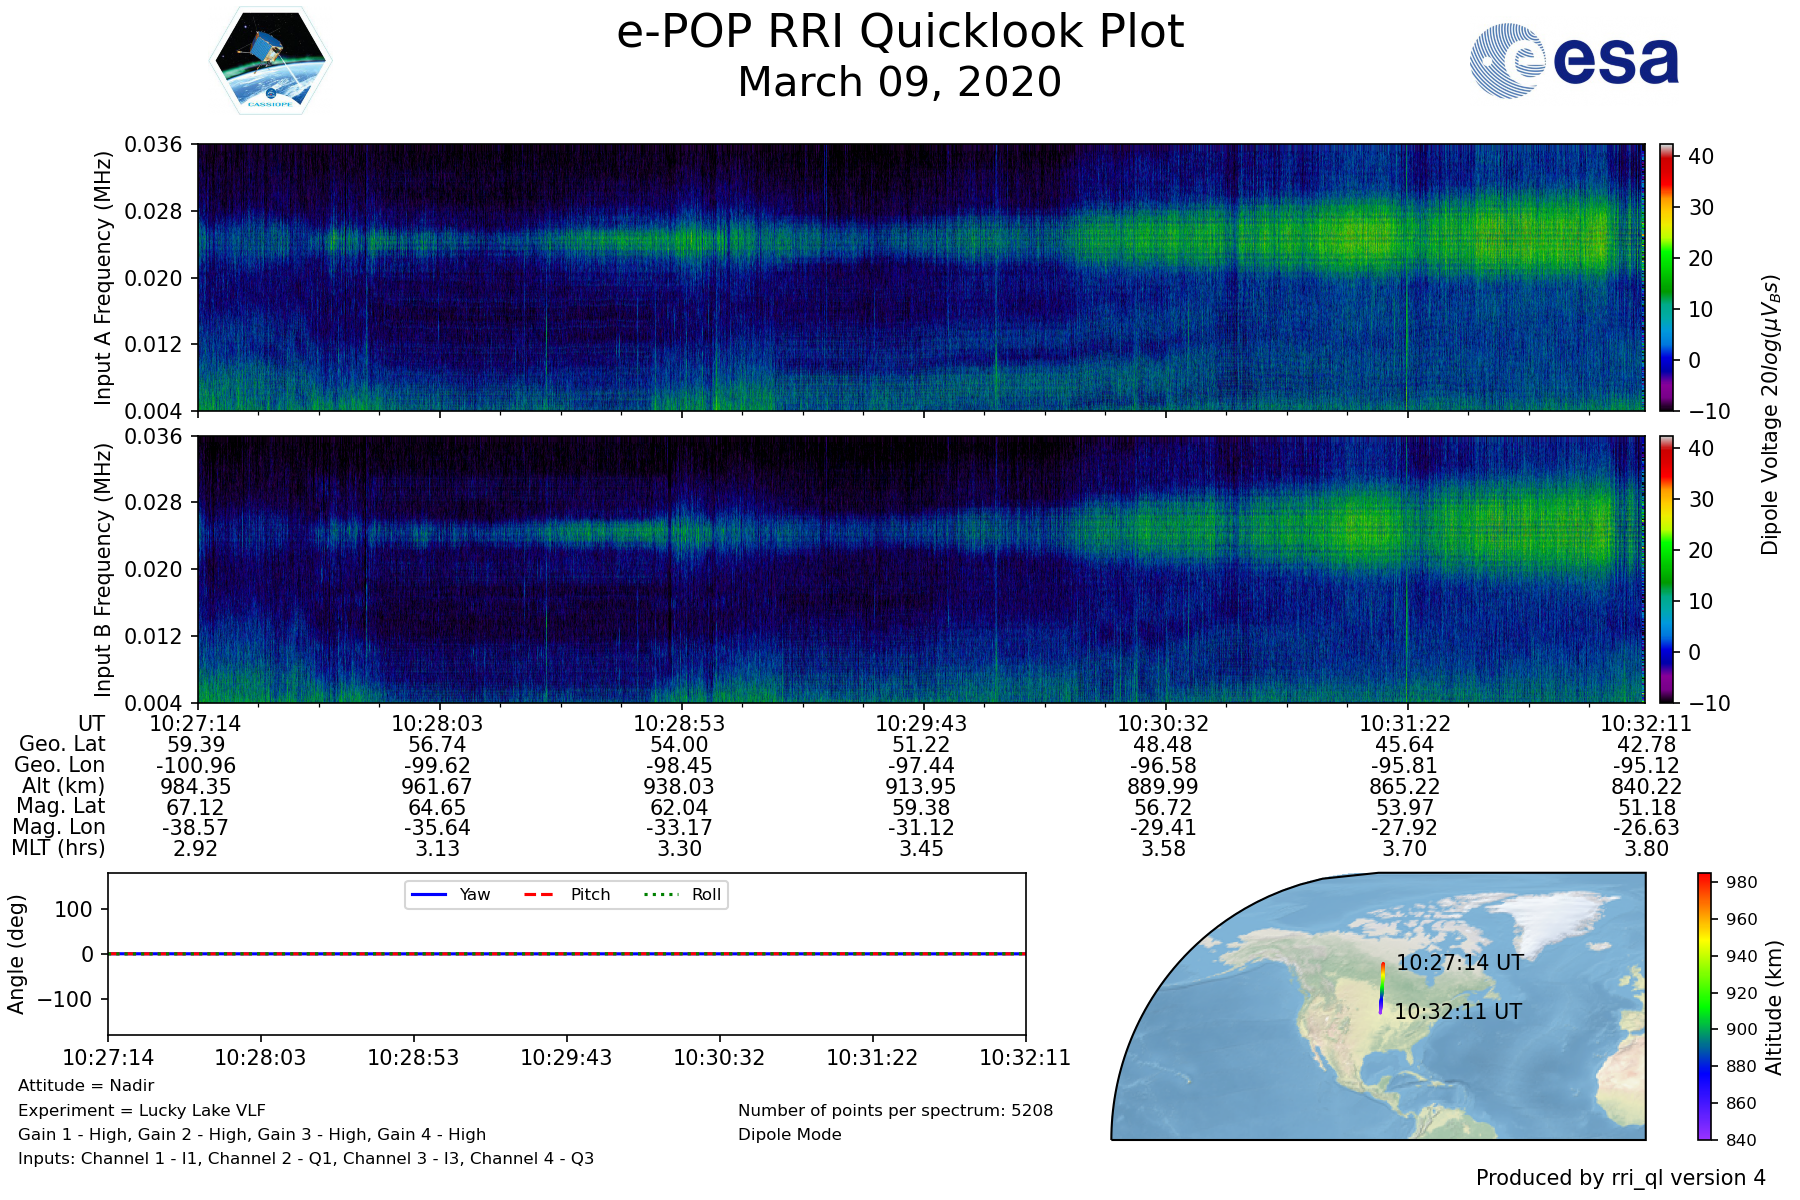The height and width of the screenshot is (1200, 1800).
Task: Click the rainbow satellite track on the map
Action: (1382, 989)
